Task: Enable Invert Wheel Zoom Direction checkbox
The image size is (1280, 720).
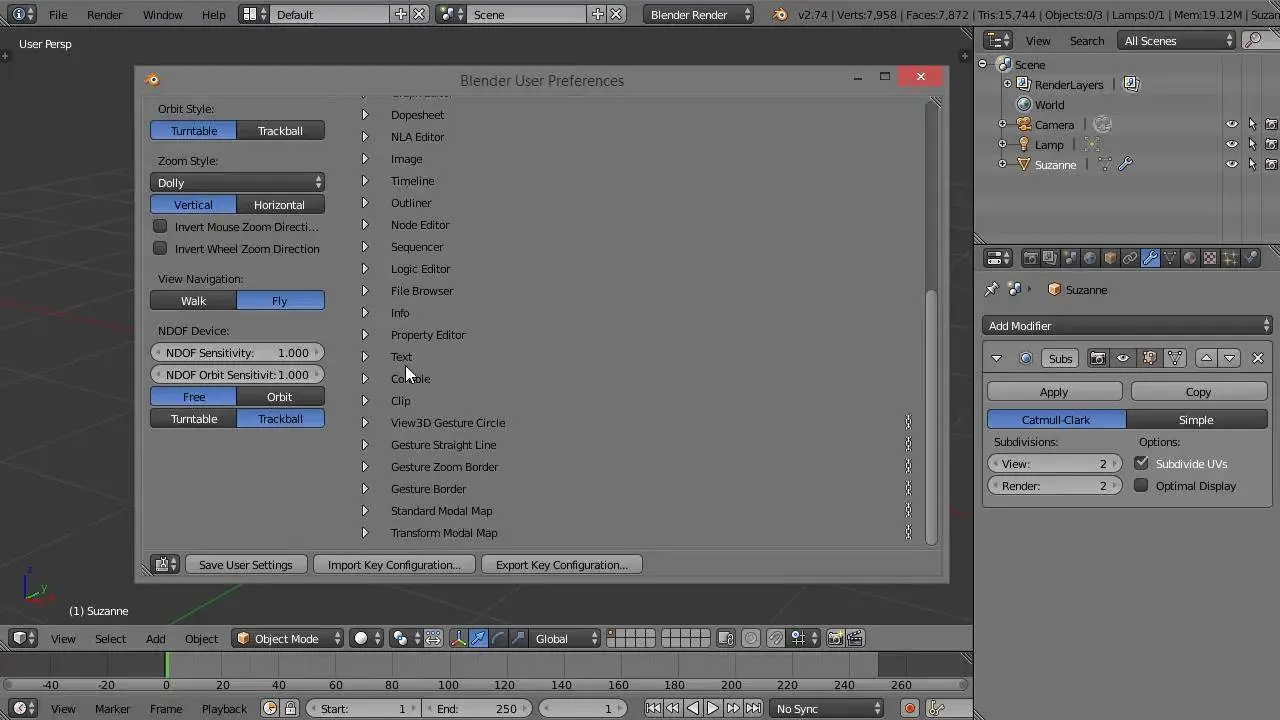Action: [x=160, y=248]
